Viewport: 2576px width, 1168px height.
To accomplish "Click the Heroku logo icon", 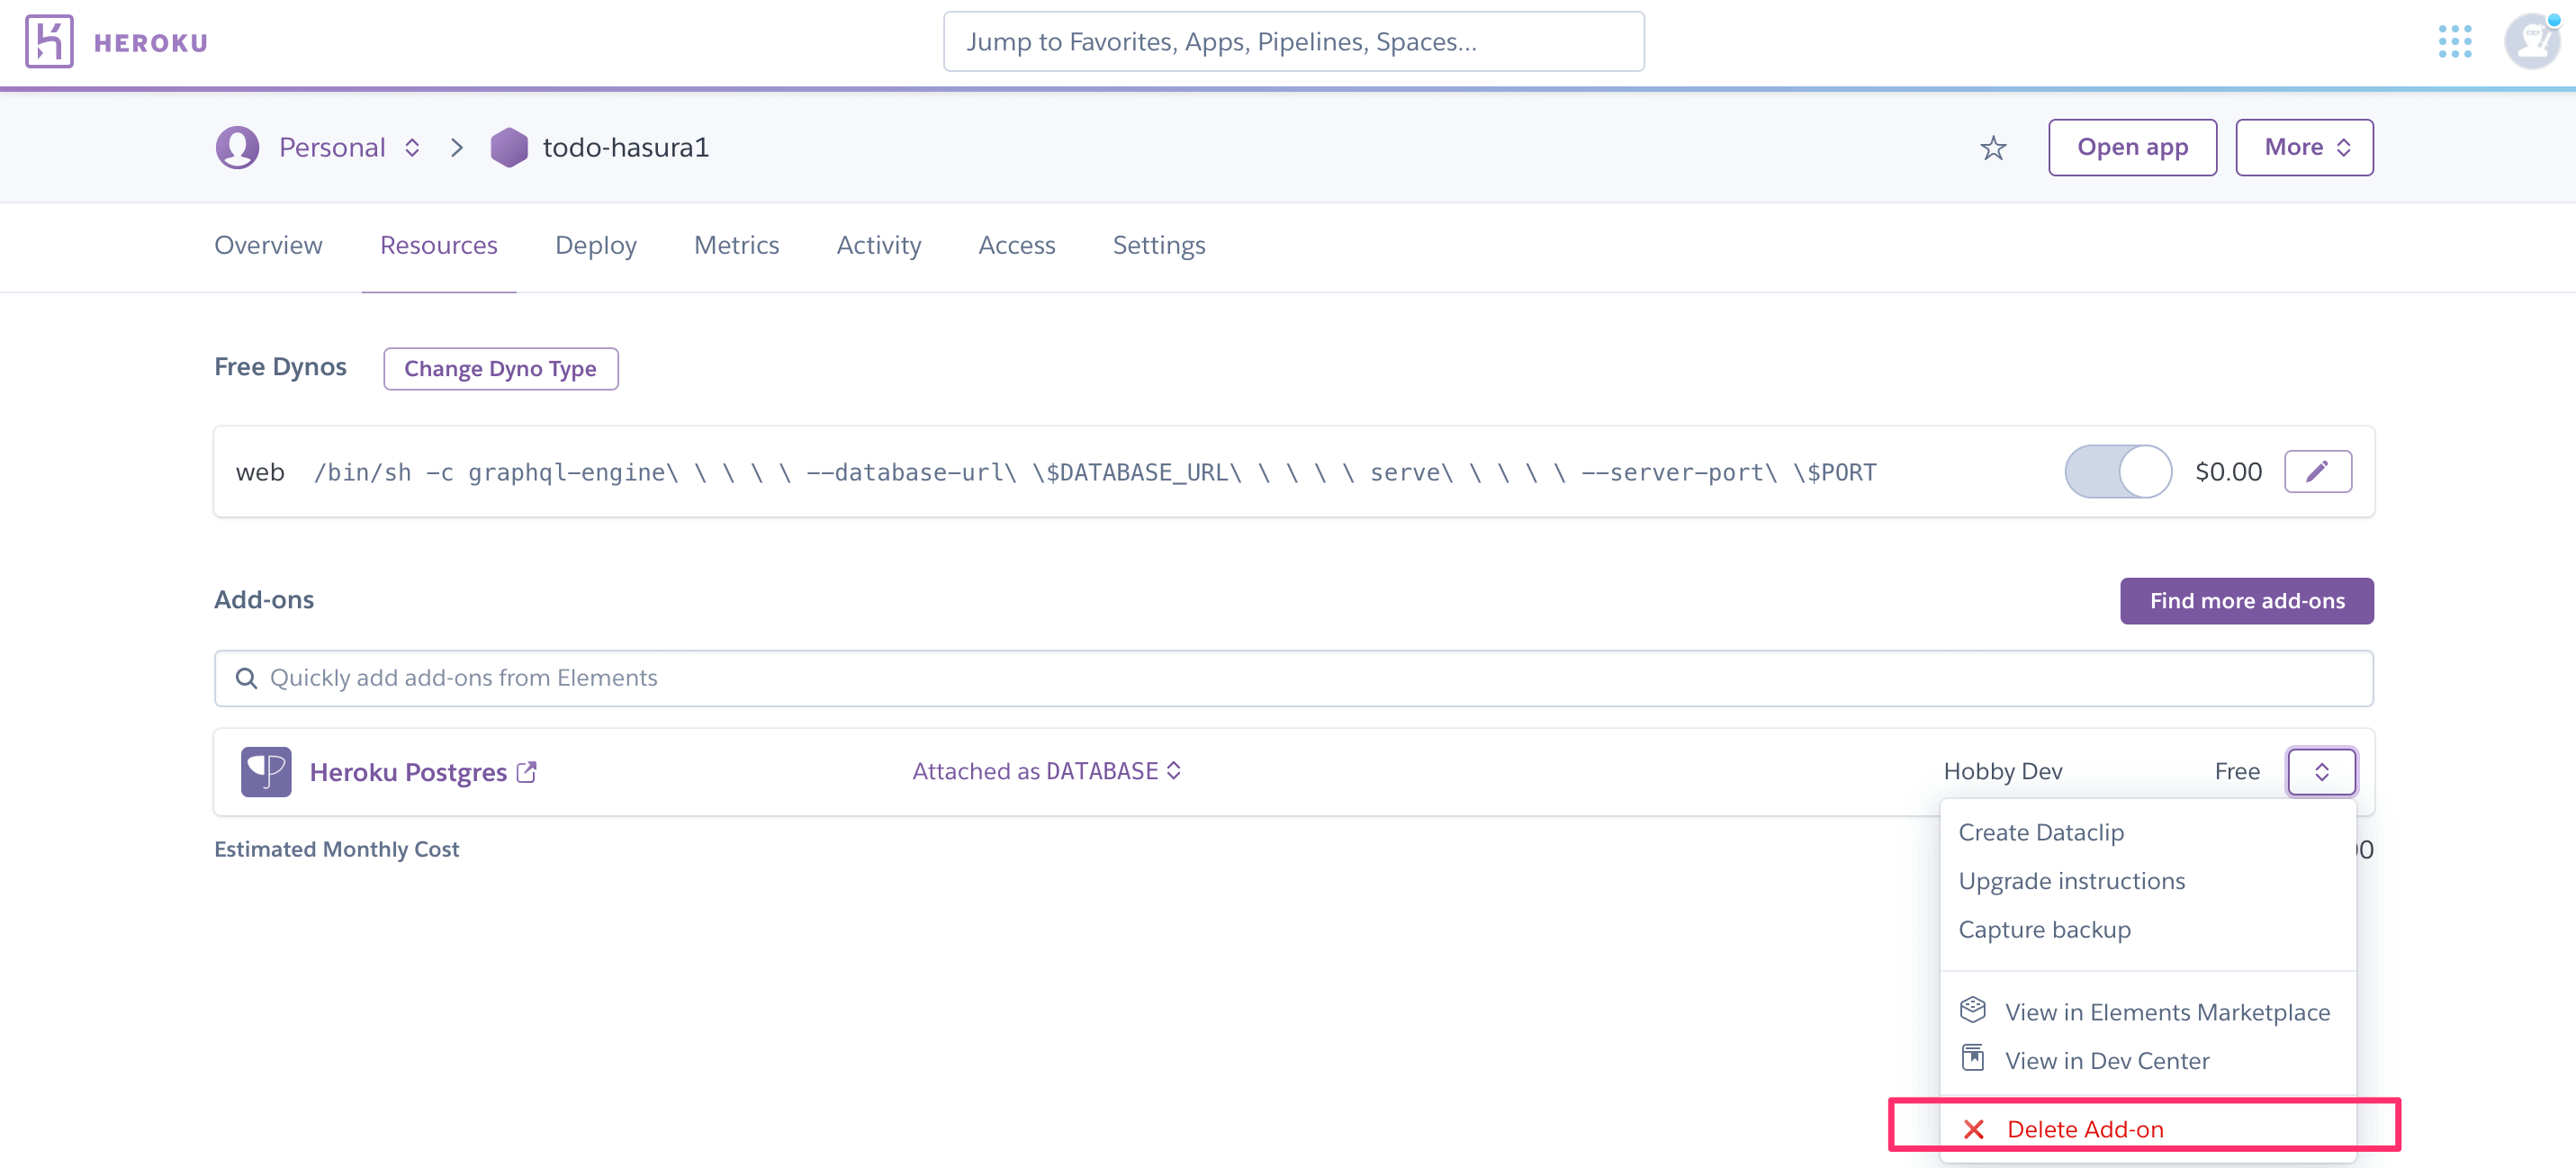I will pyautogui.click(x=49, y=42).
